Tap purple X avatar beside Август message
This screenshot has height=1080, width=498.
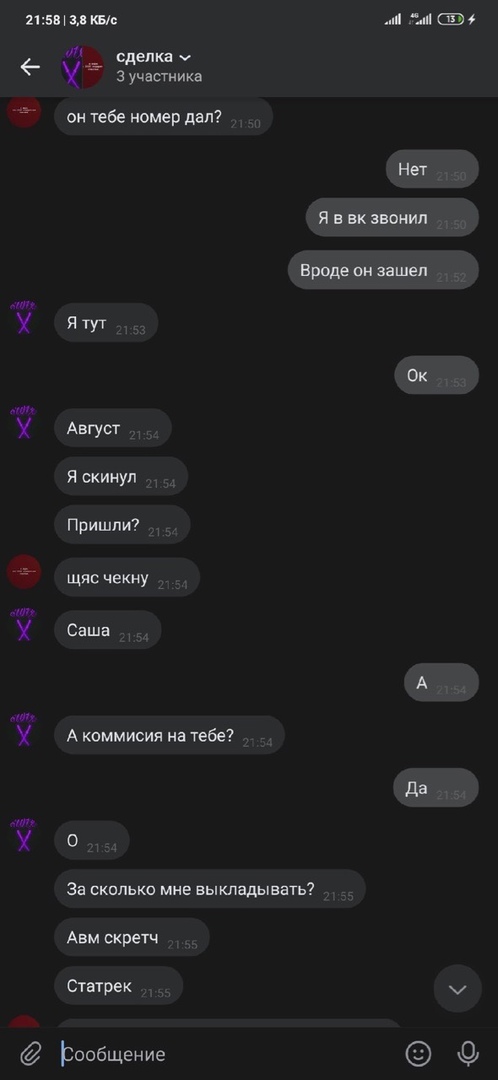24,424
